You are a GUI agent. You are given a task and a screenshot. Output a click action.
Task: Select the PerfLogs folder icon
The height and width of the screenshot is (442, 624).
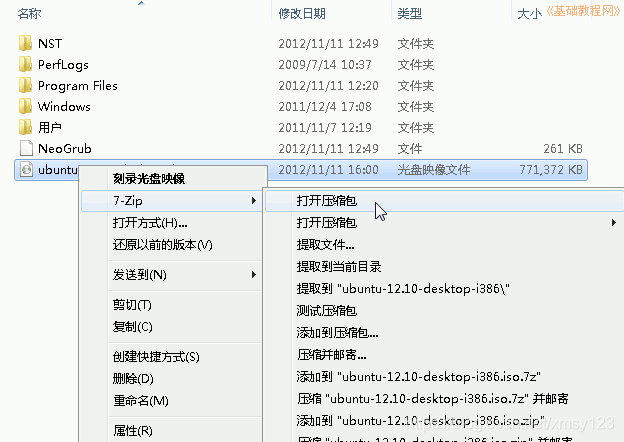(x=25, y=64)
